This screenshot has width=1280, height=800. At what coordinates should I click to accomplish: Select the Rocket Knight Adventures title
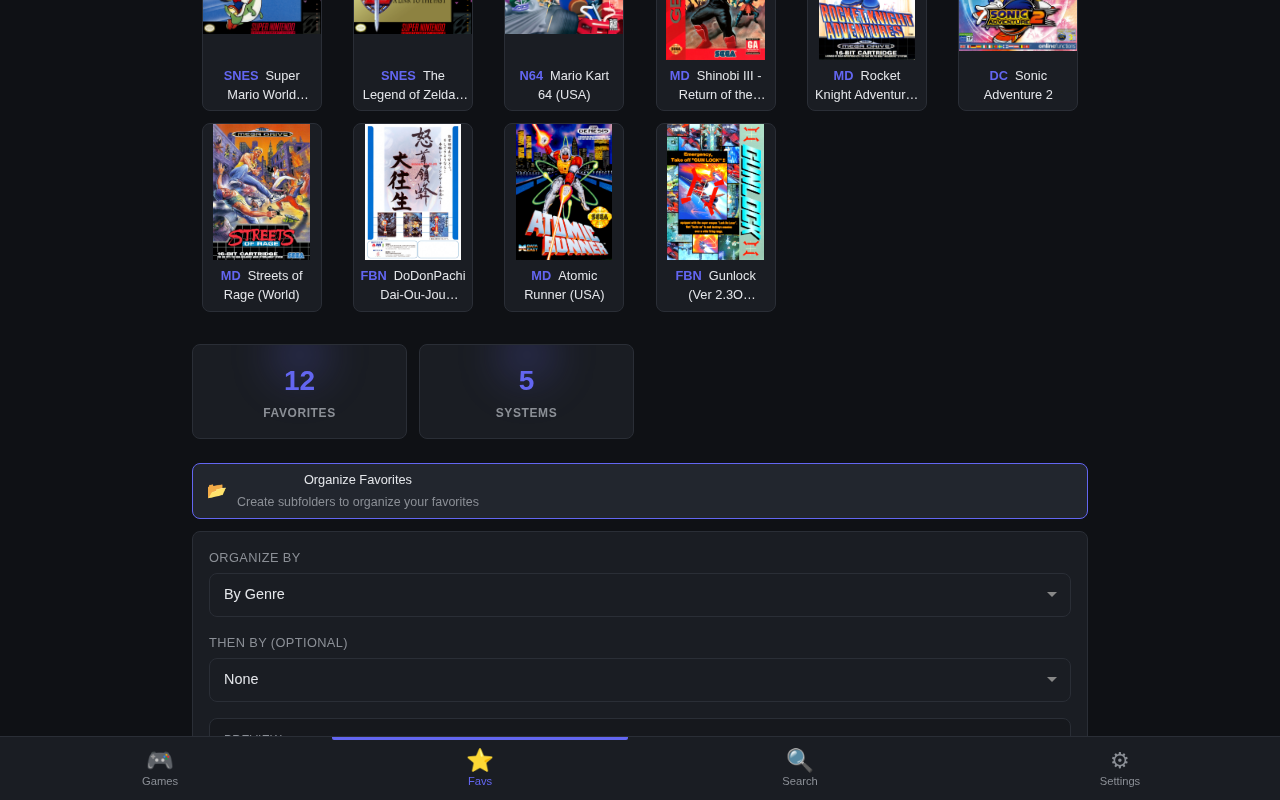(x=867, y=85)
